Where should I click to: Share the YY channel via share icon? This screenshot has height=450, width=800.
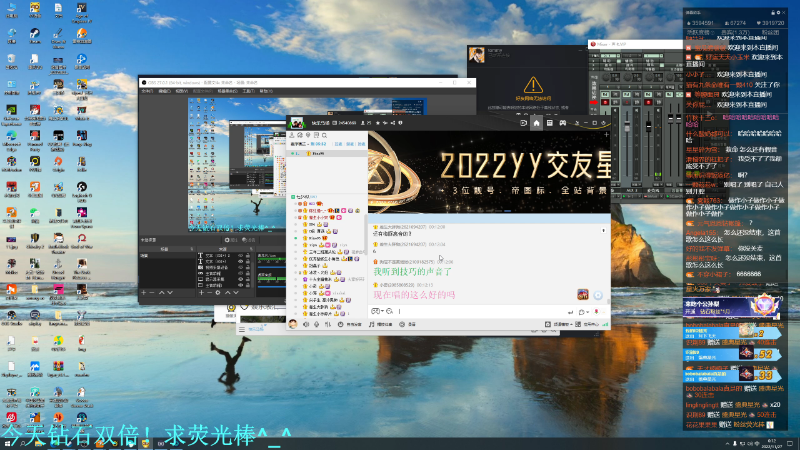tap(393, 123)
